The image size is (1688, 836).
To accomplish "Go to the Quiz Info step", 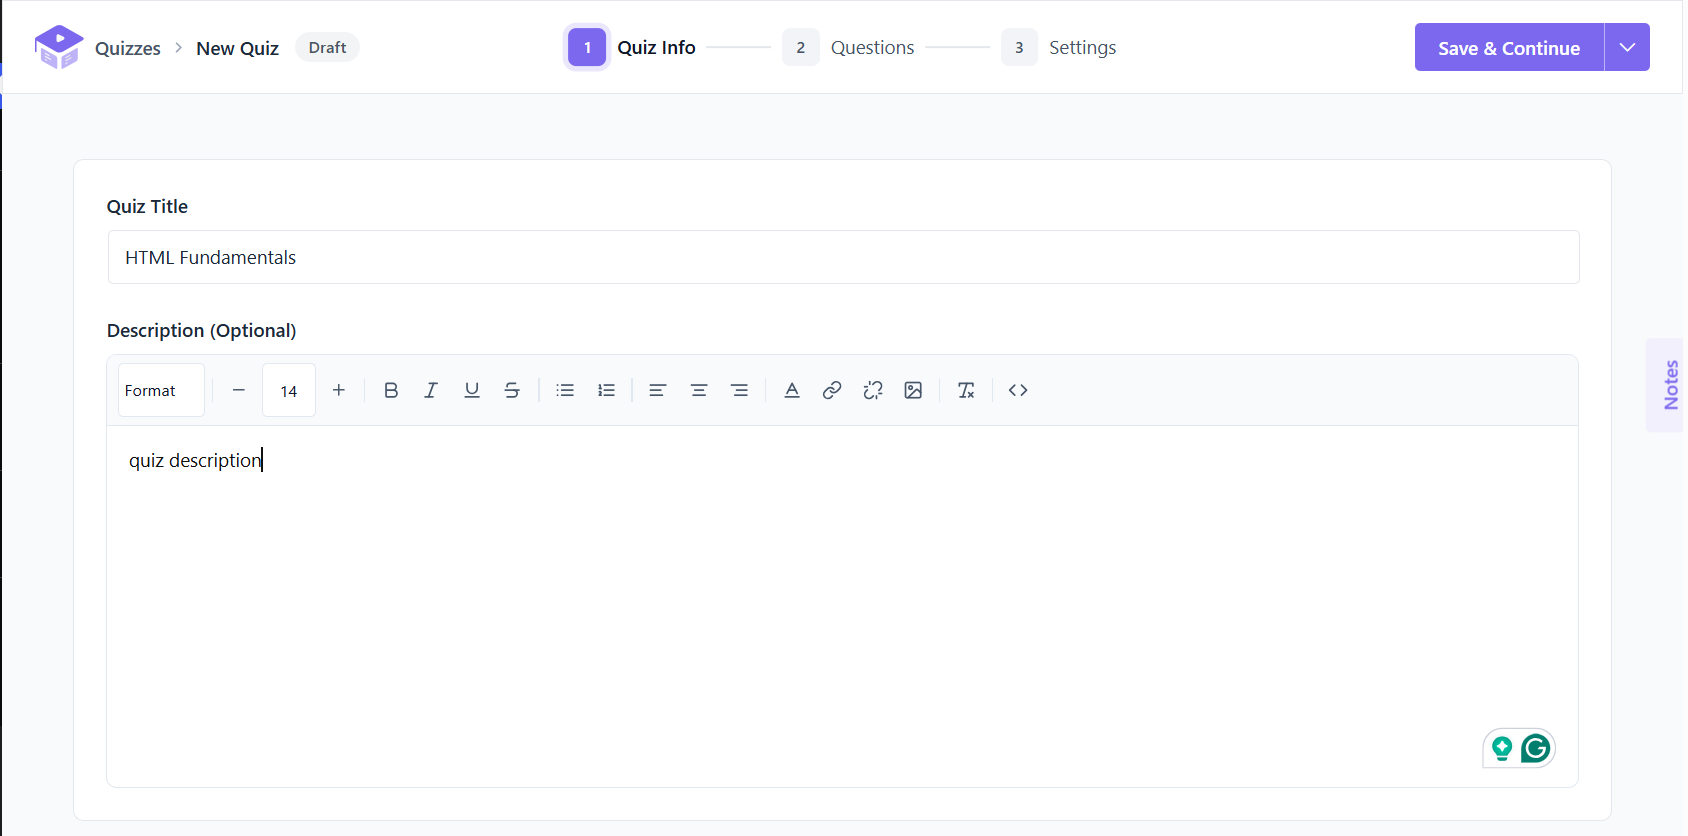I will [632, 47].
